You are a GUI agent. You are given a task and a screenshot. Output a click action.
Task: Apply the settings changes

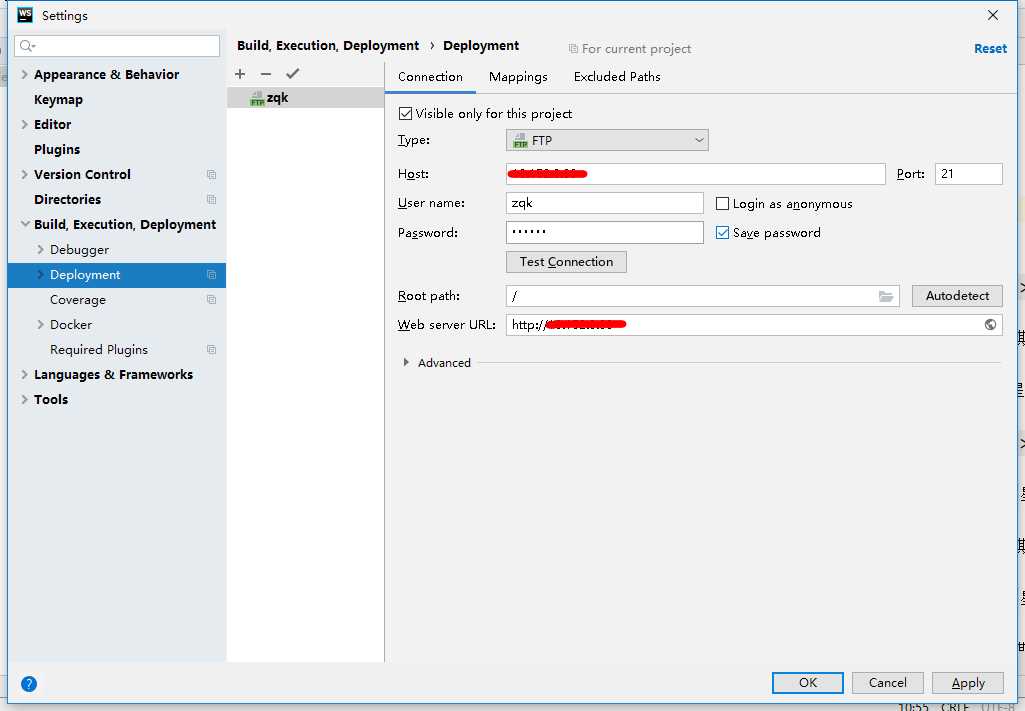pyautogui.click(x=967, y=682)
